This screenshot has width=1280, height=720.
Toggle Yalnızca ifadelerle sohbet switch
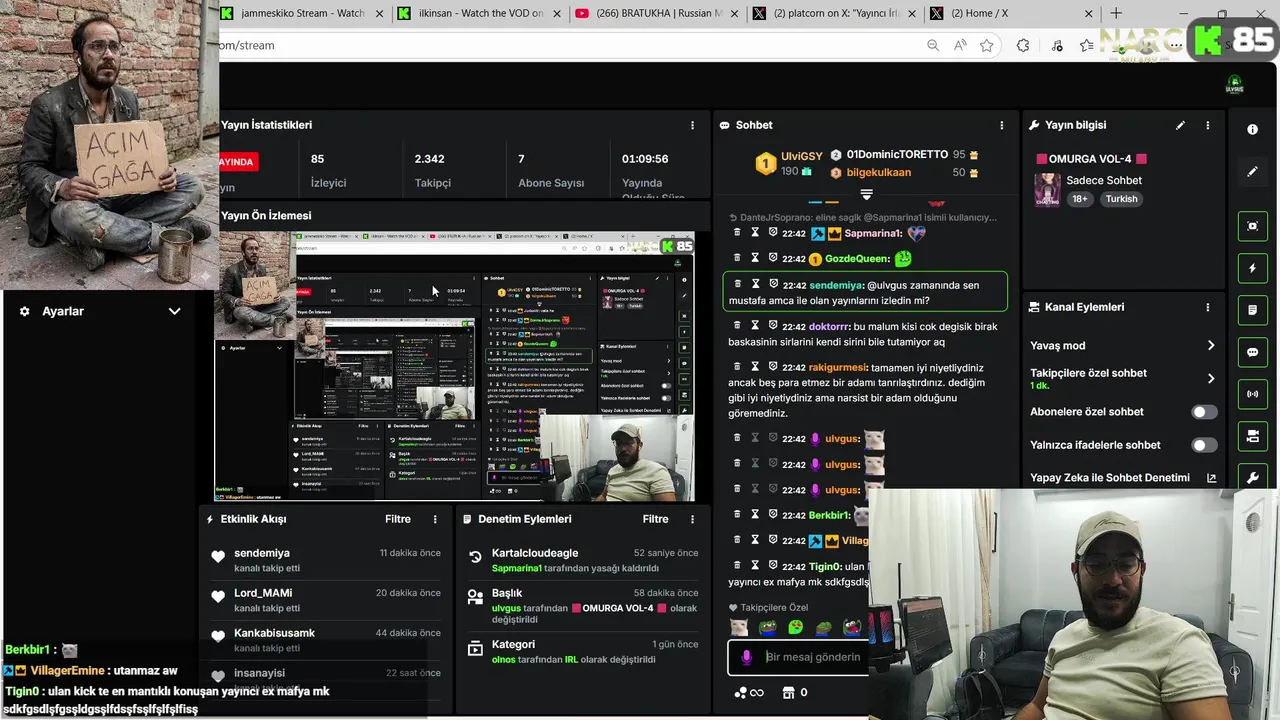pyautogui.click(x=1205, y=445)
